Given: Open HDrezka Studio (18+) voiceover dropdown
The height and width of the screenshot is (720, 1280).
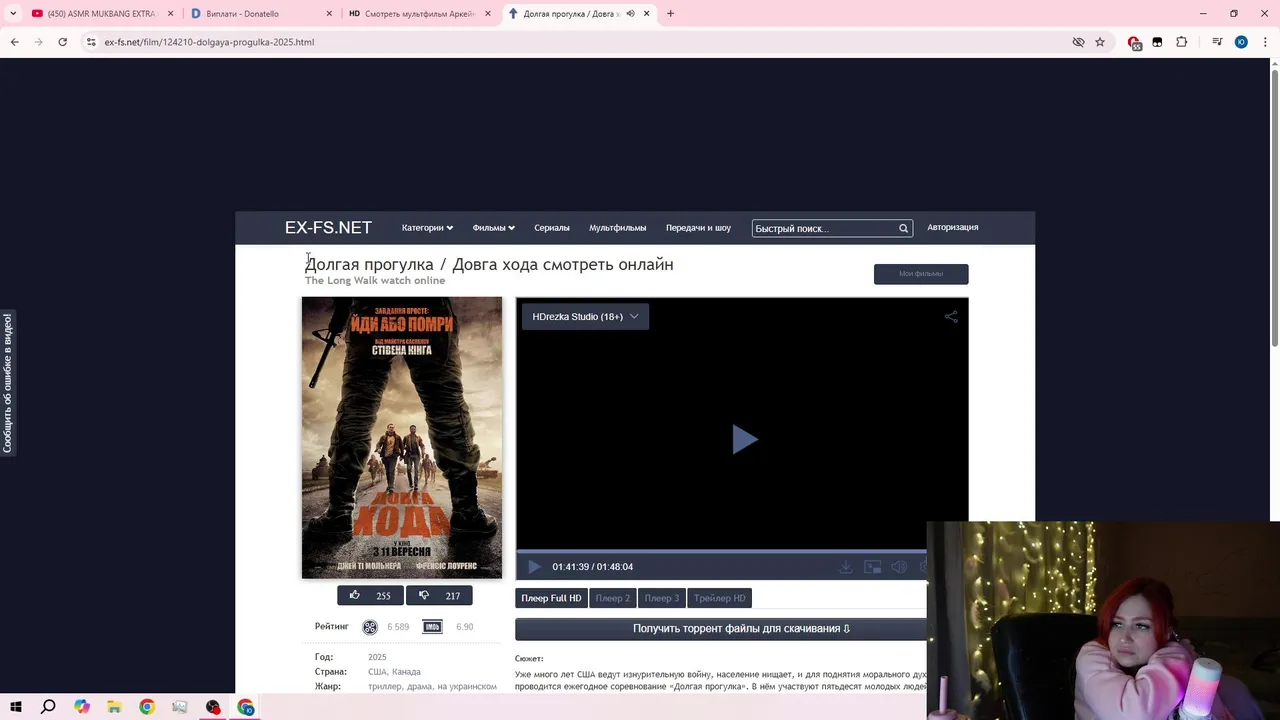Looking at the screenshot, I should tap(585, 316).
